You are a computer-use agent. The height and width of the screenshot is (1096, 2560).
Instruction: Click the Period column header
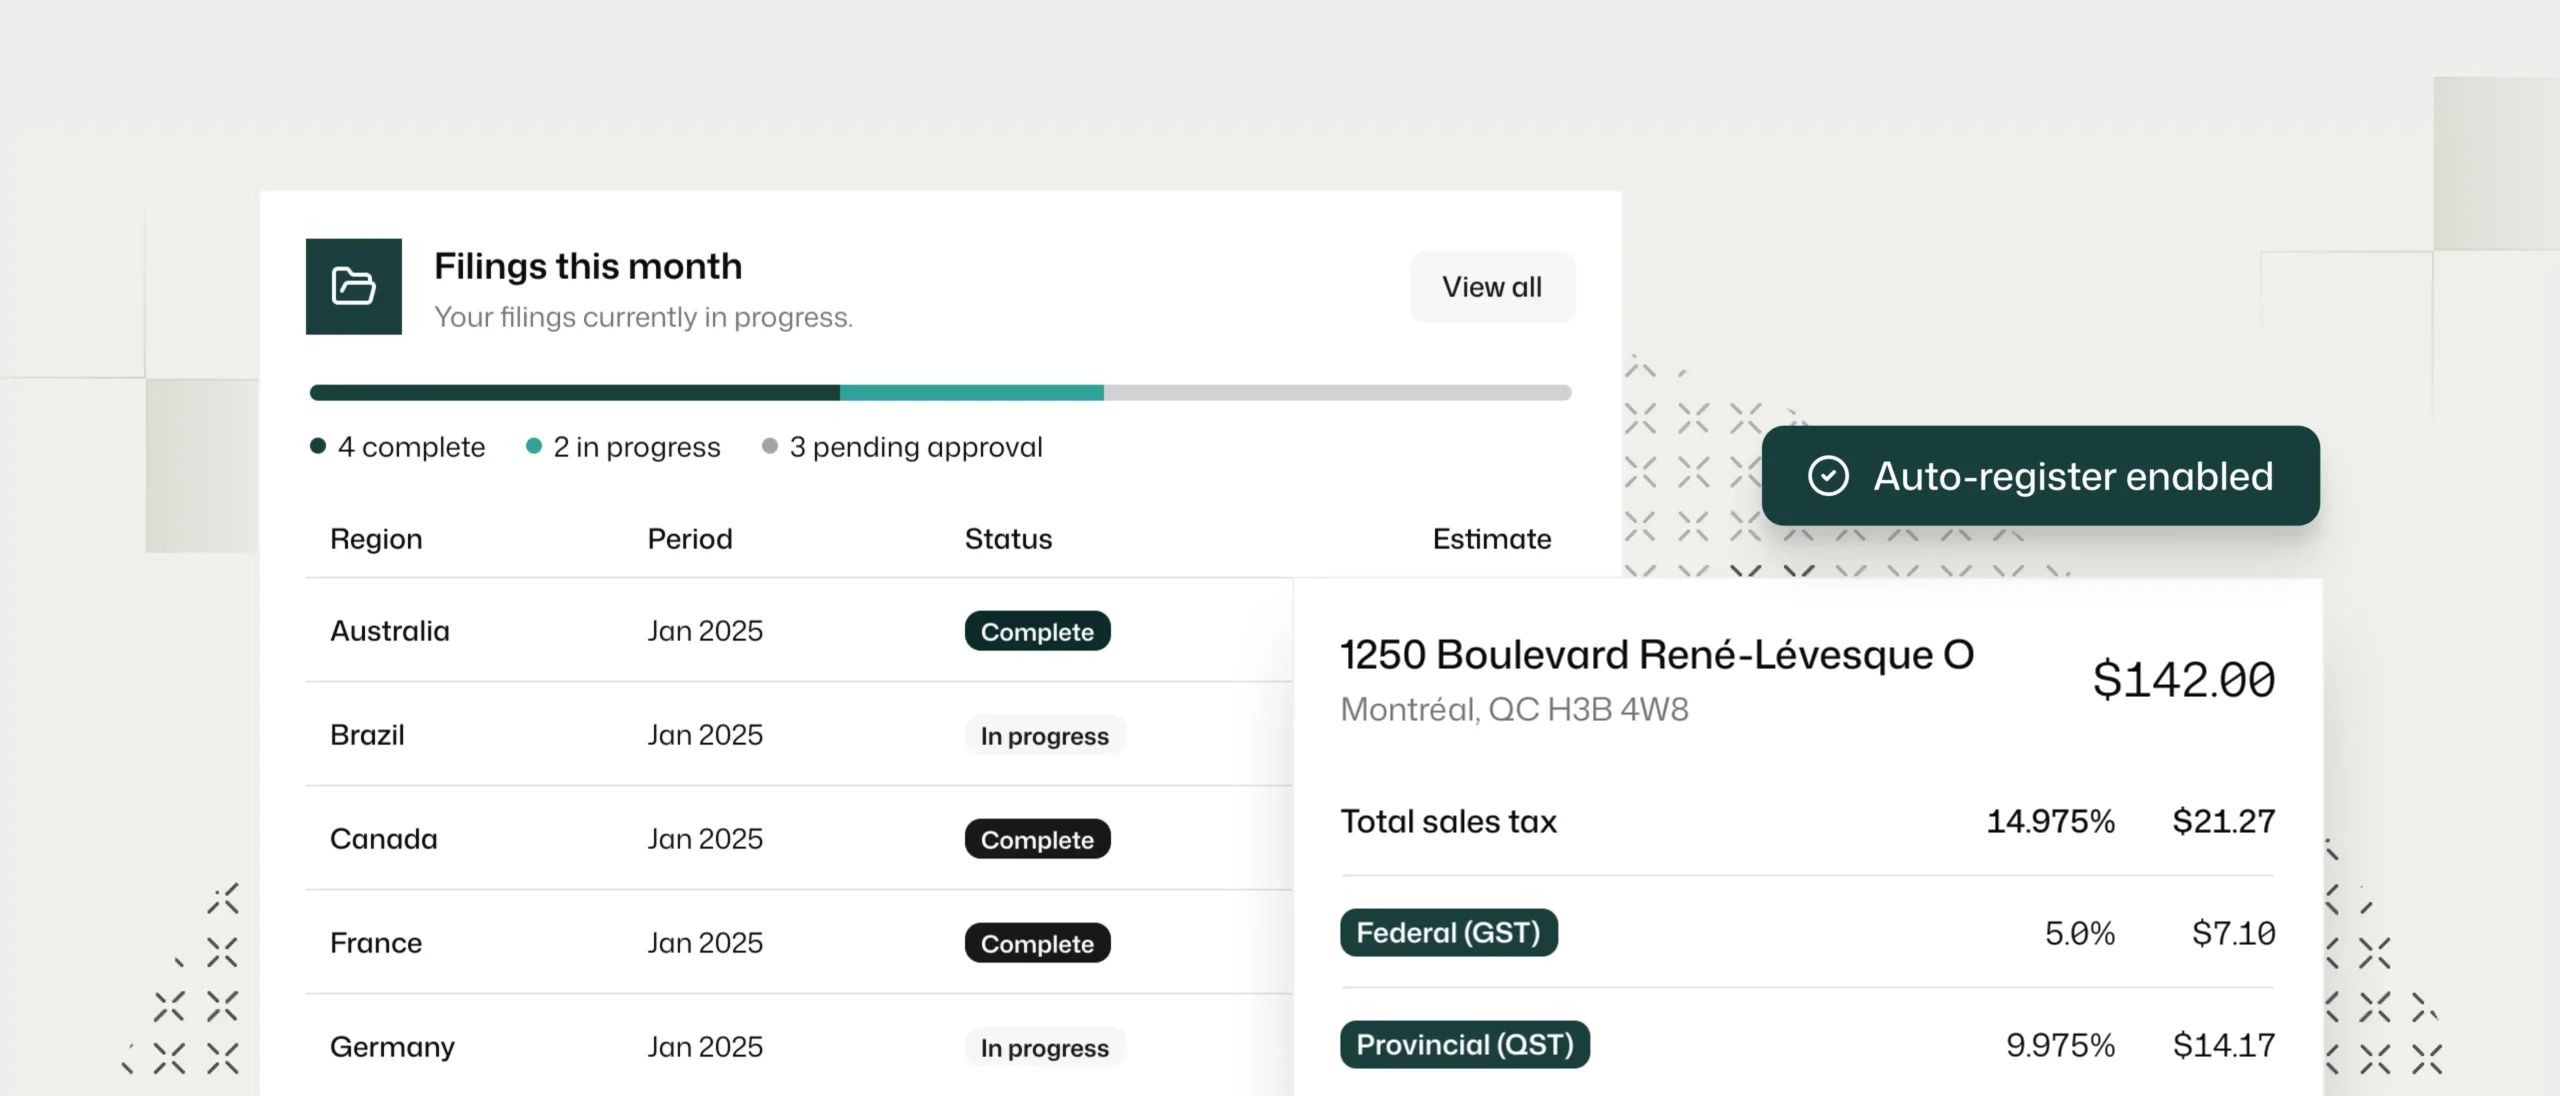pyautogui.click(x=690, y=539)
